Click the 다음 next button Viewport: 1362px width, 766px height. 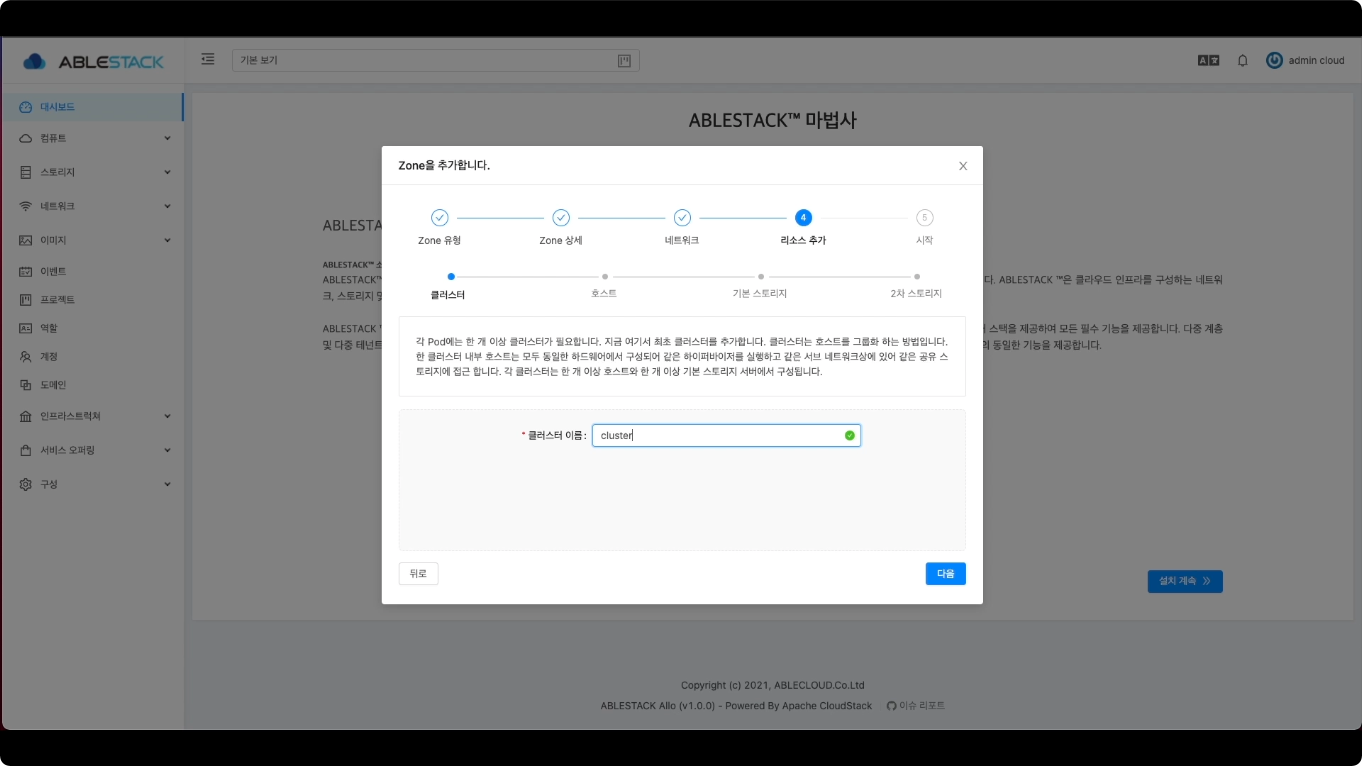[945, 573]
